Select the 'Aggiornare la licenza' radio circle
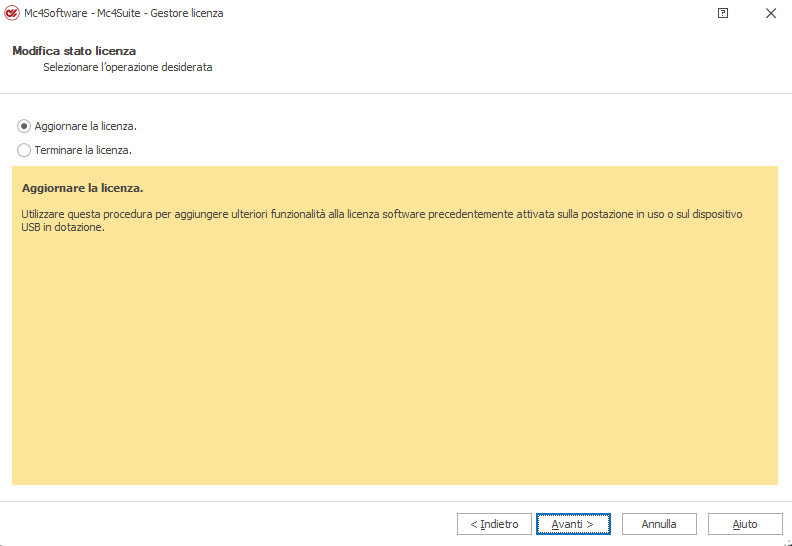 point(24,126)
